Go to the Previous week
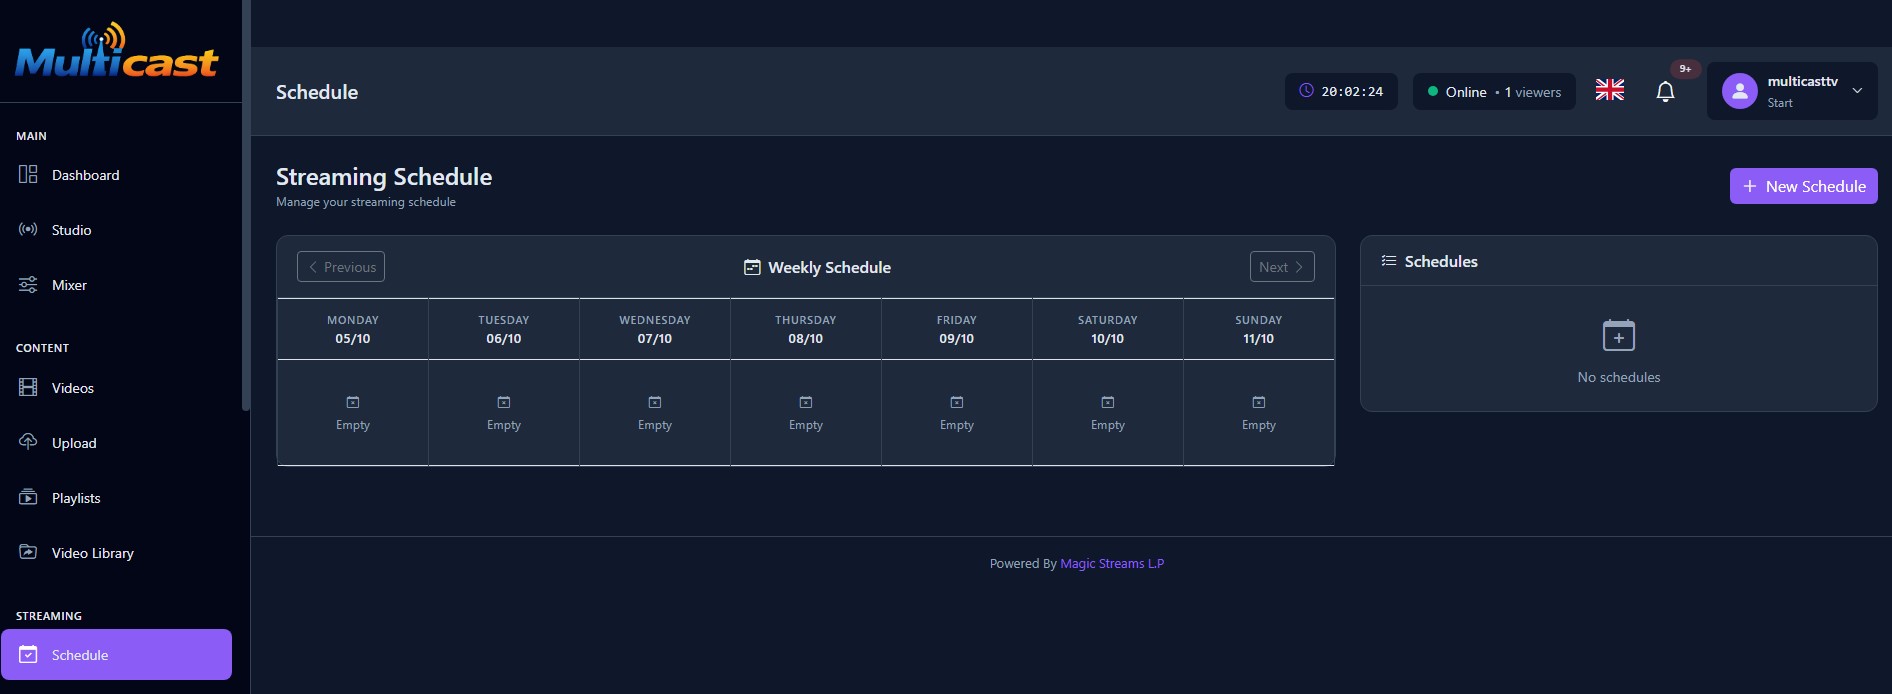This screenshot has height=694, width=1892. (341, 267)
